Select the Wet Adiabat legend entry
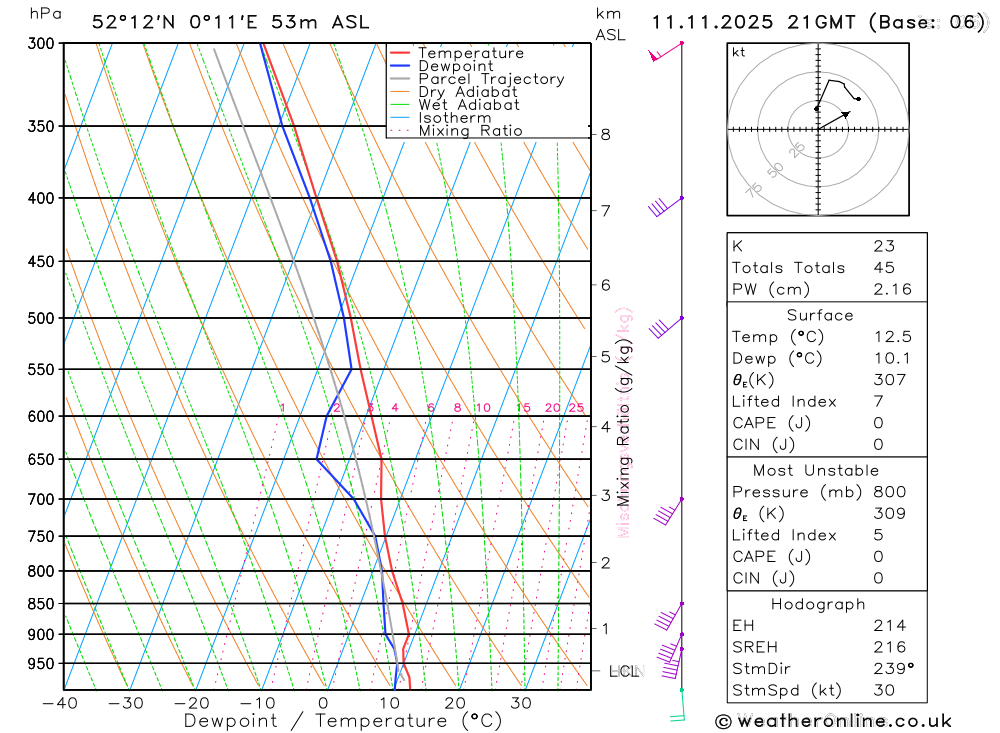 [x=469, y=105]
